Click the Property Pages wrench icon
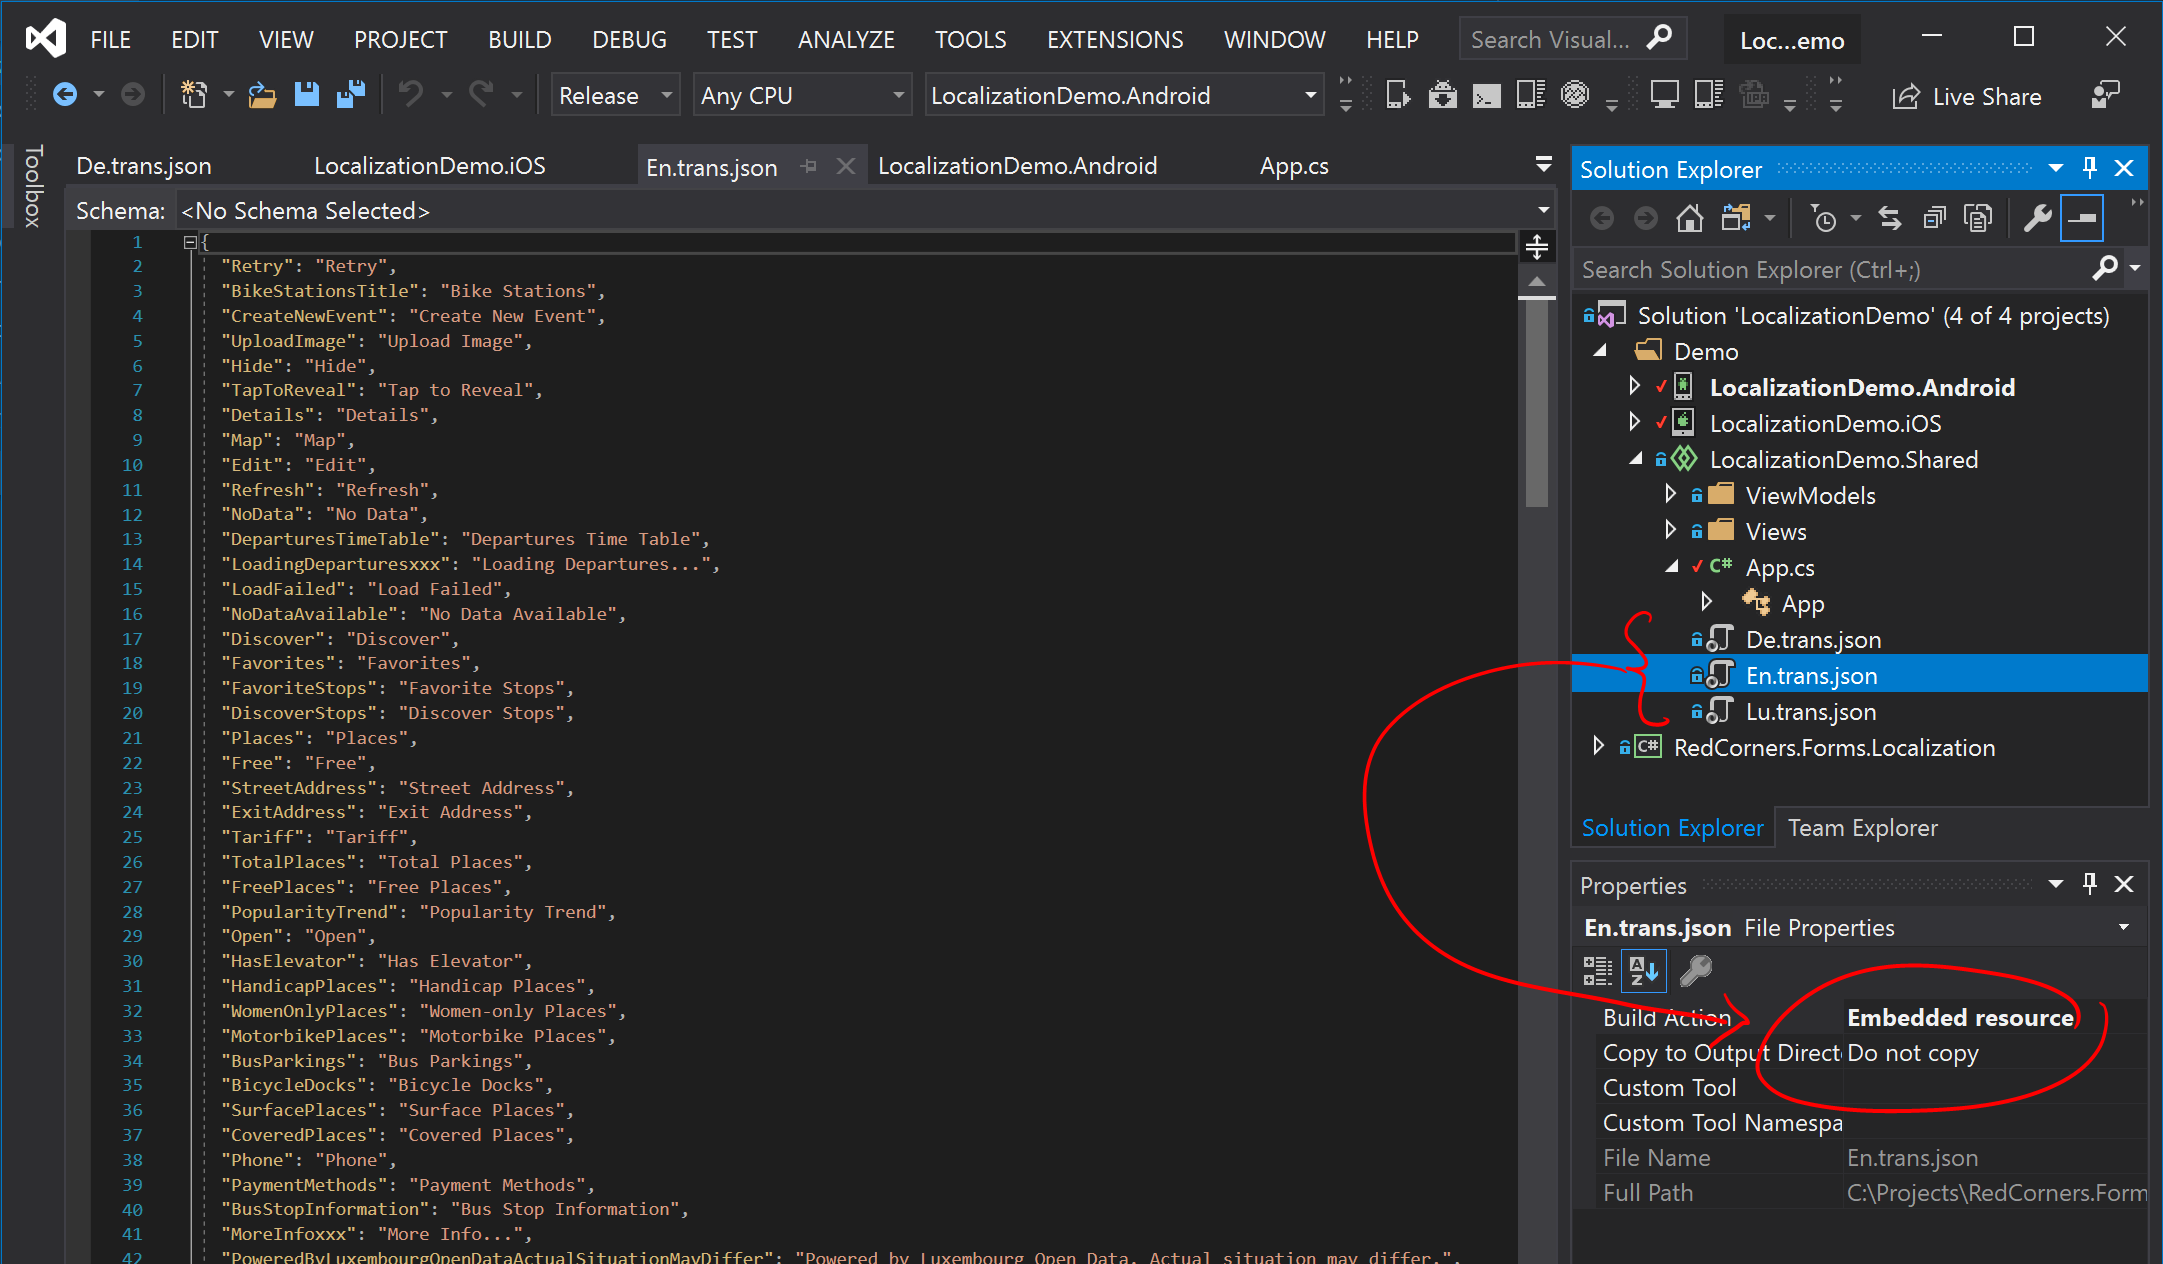This screenshot has width=2163, height=1264. point(1695,971)
